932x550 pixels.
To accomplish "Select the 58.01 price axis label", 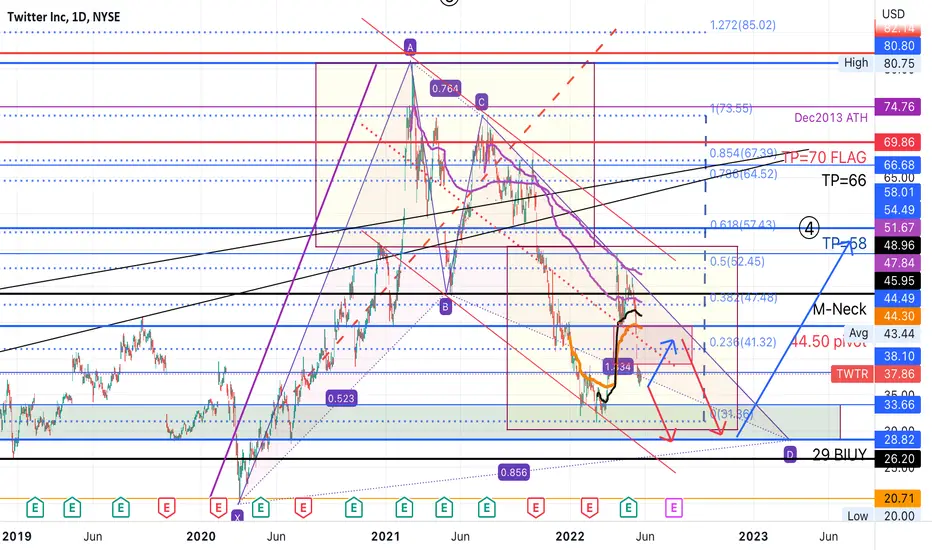I will 898,191.
